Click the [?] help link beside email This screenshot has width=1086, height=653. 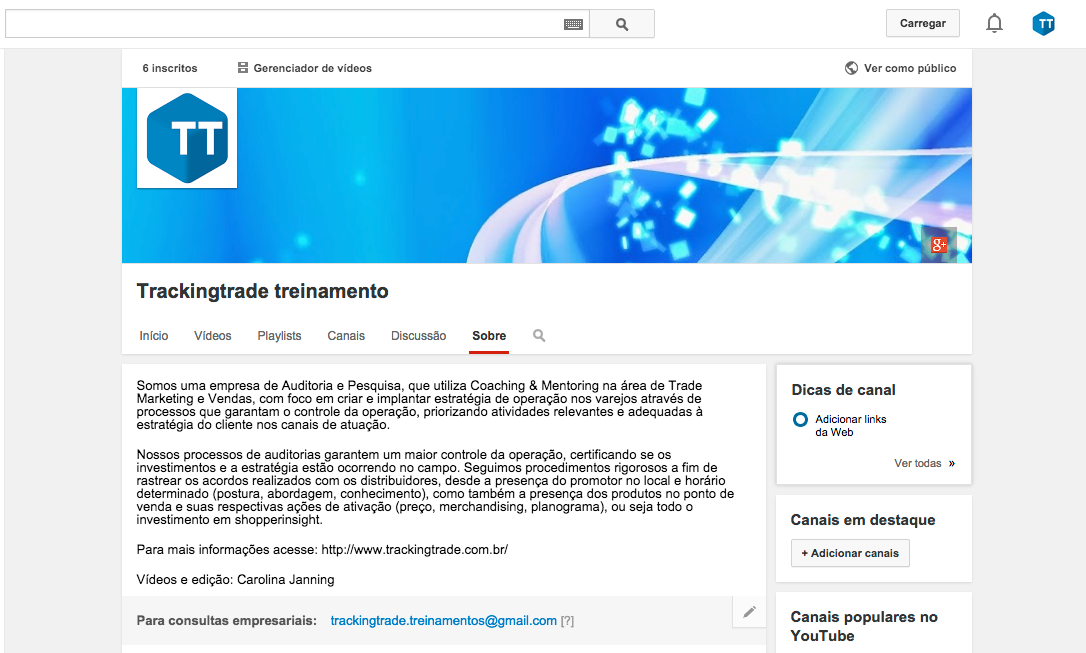(x=567, y=621)
